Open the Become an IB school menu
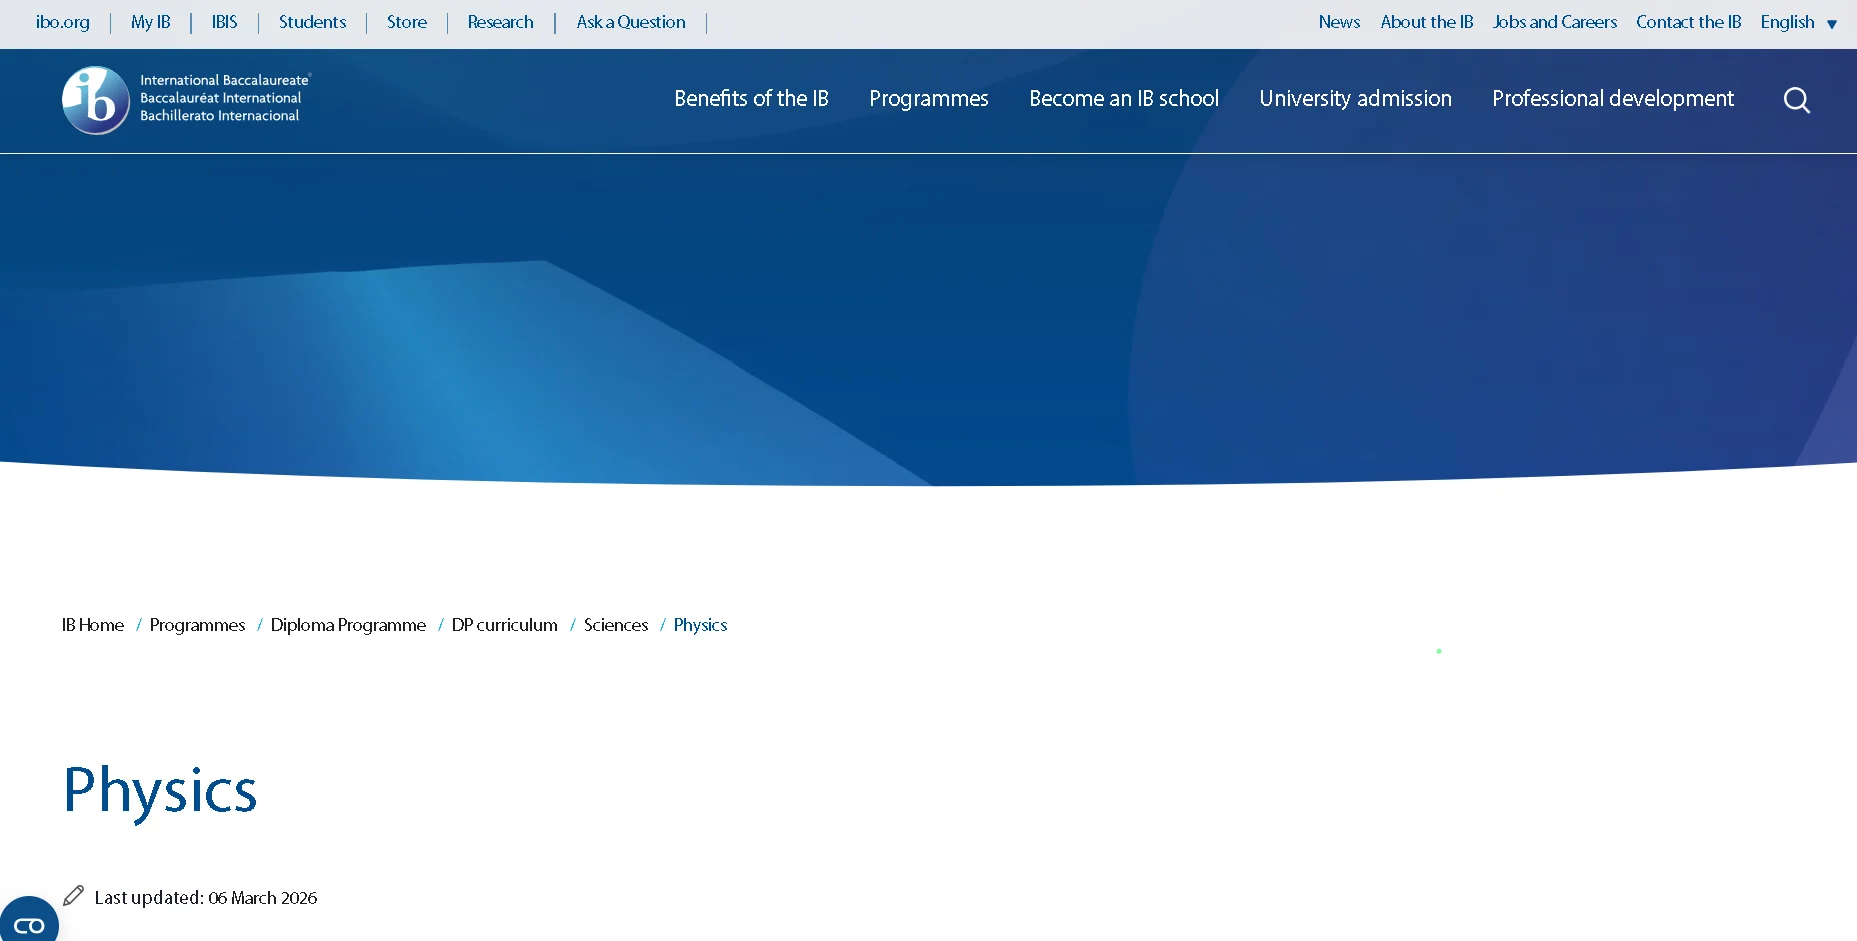This screenshot has width=1857, height=941. [x=1123, y=99]
